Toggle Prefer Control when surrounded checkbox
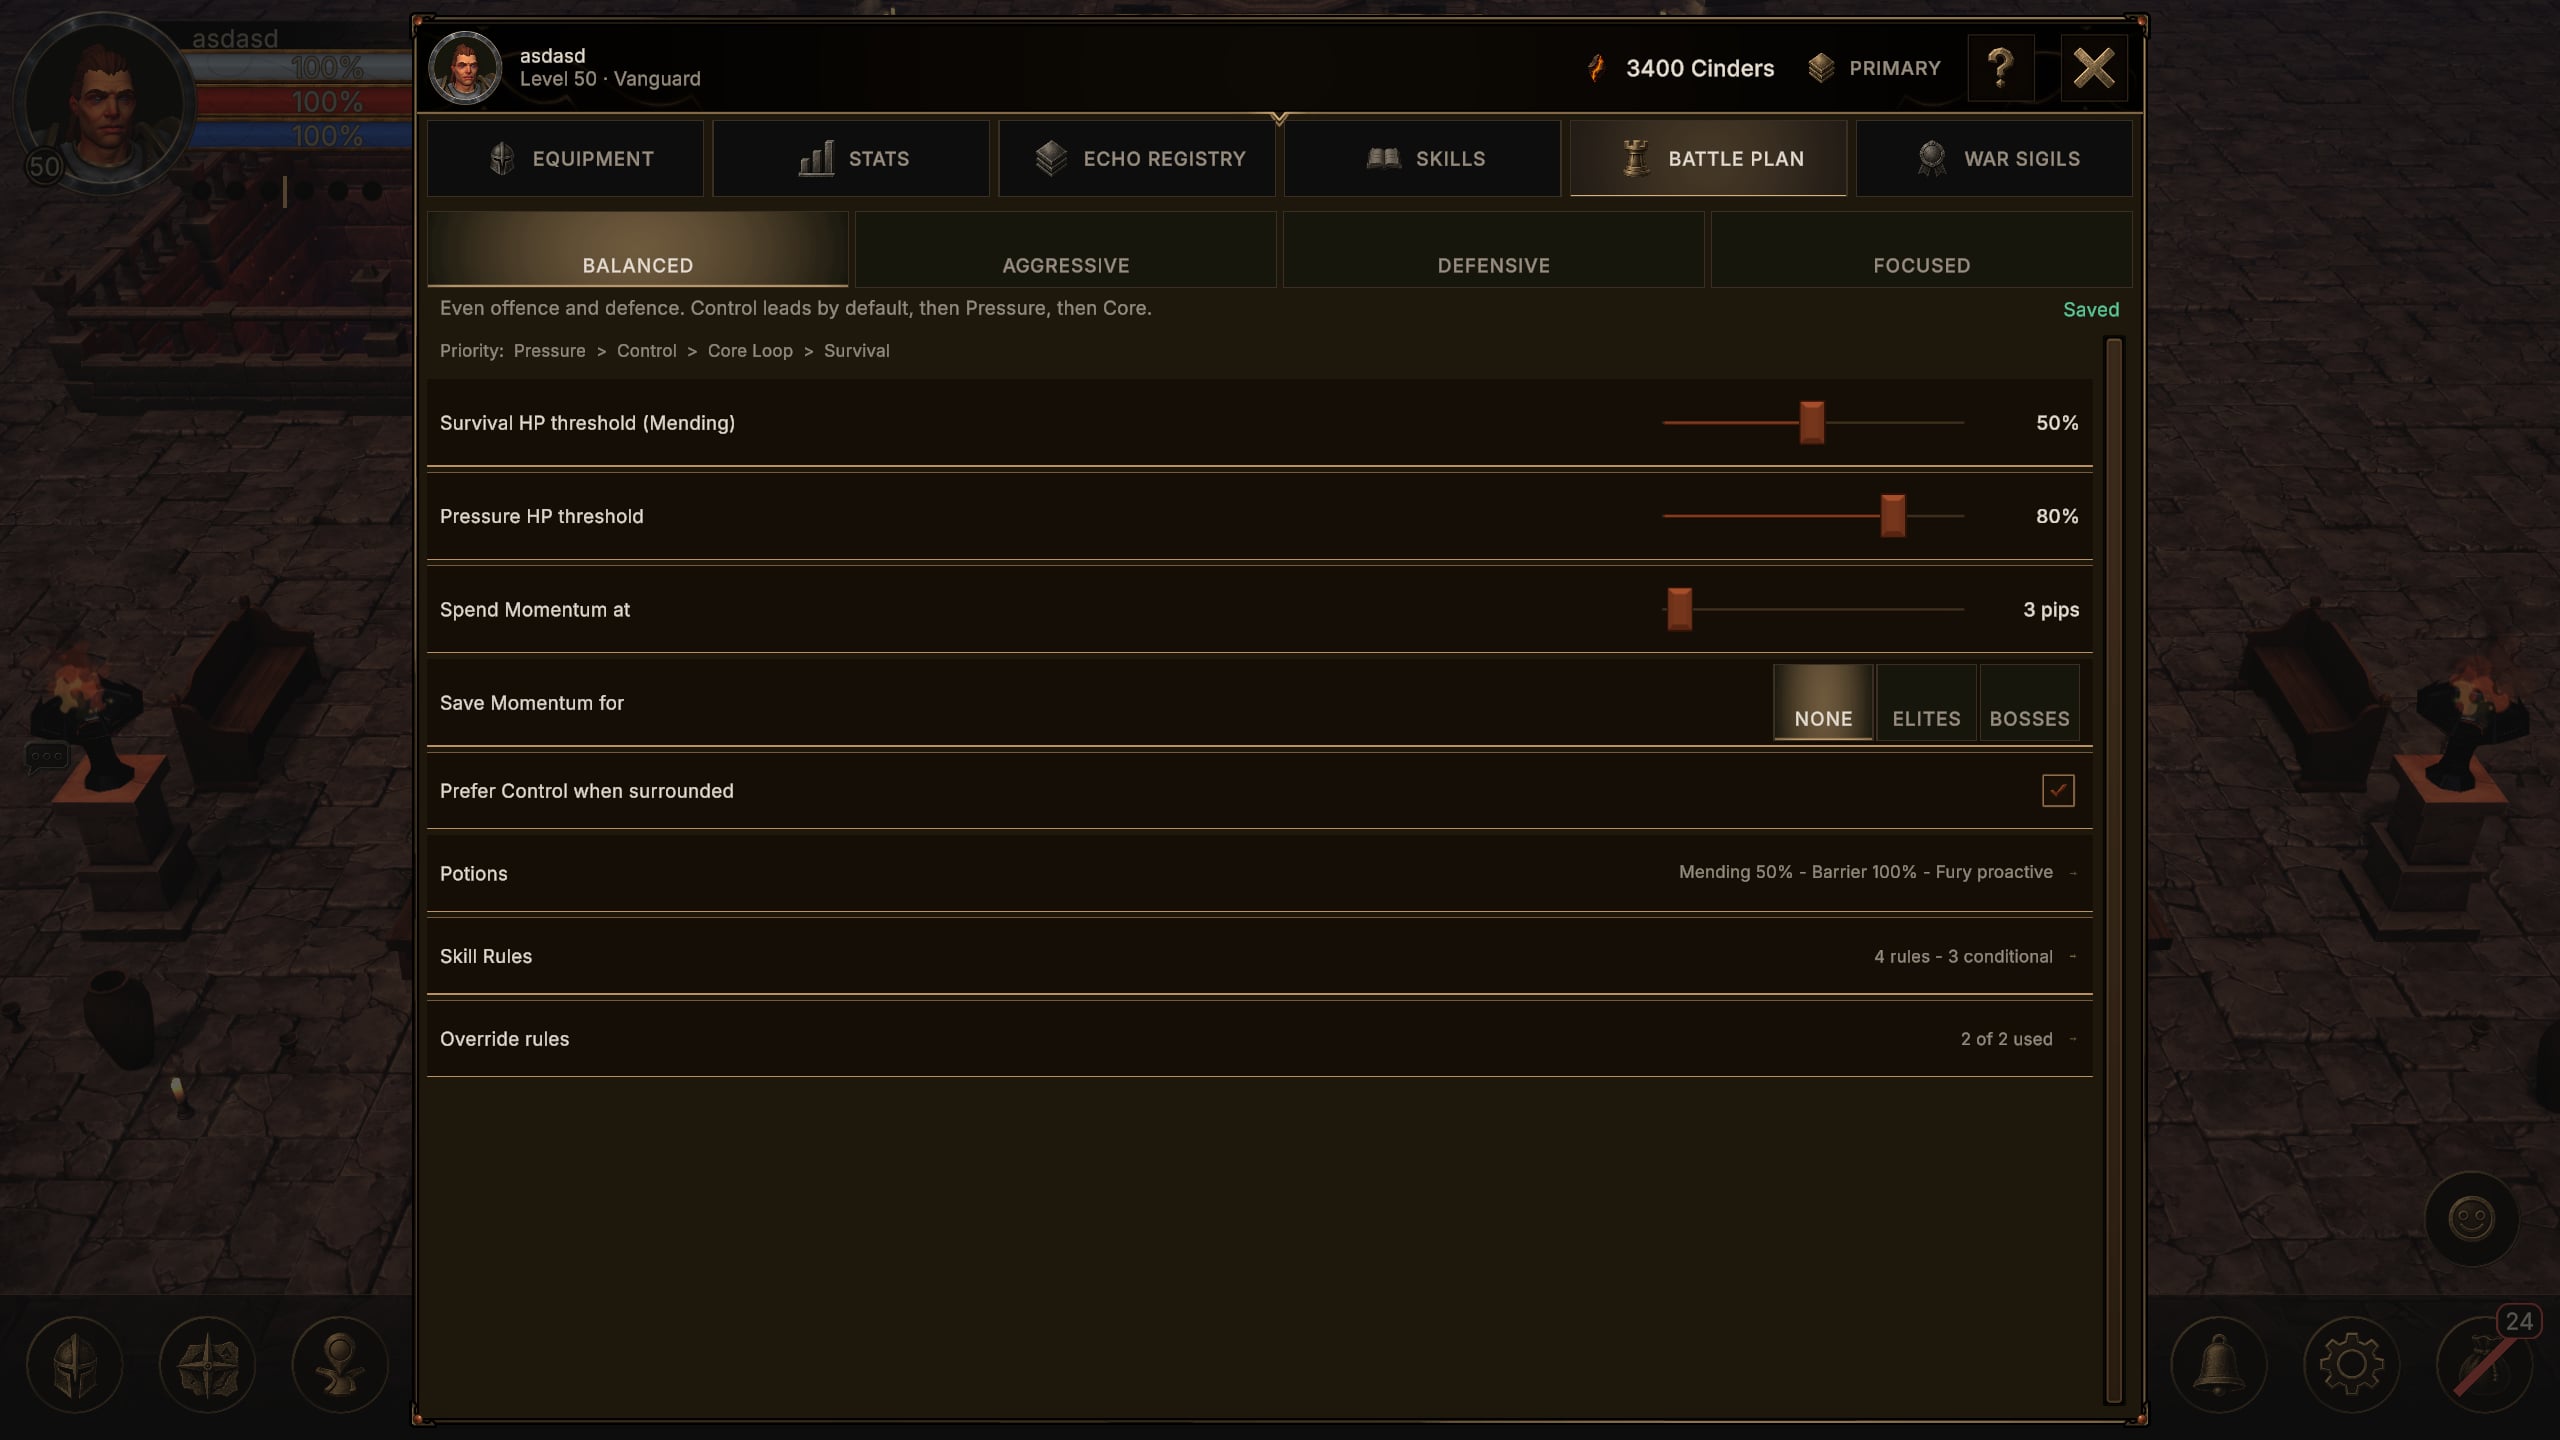This screenshot has height=1440, width=2560. [x=2058, y=791]
